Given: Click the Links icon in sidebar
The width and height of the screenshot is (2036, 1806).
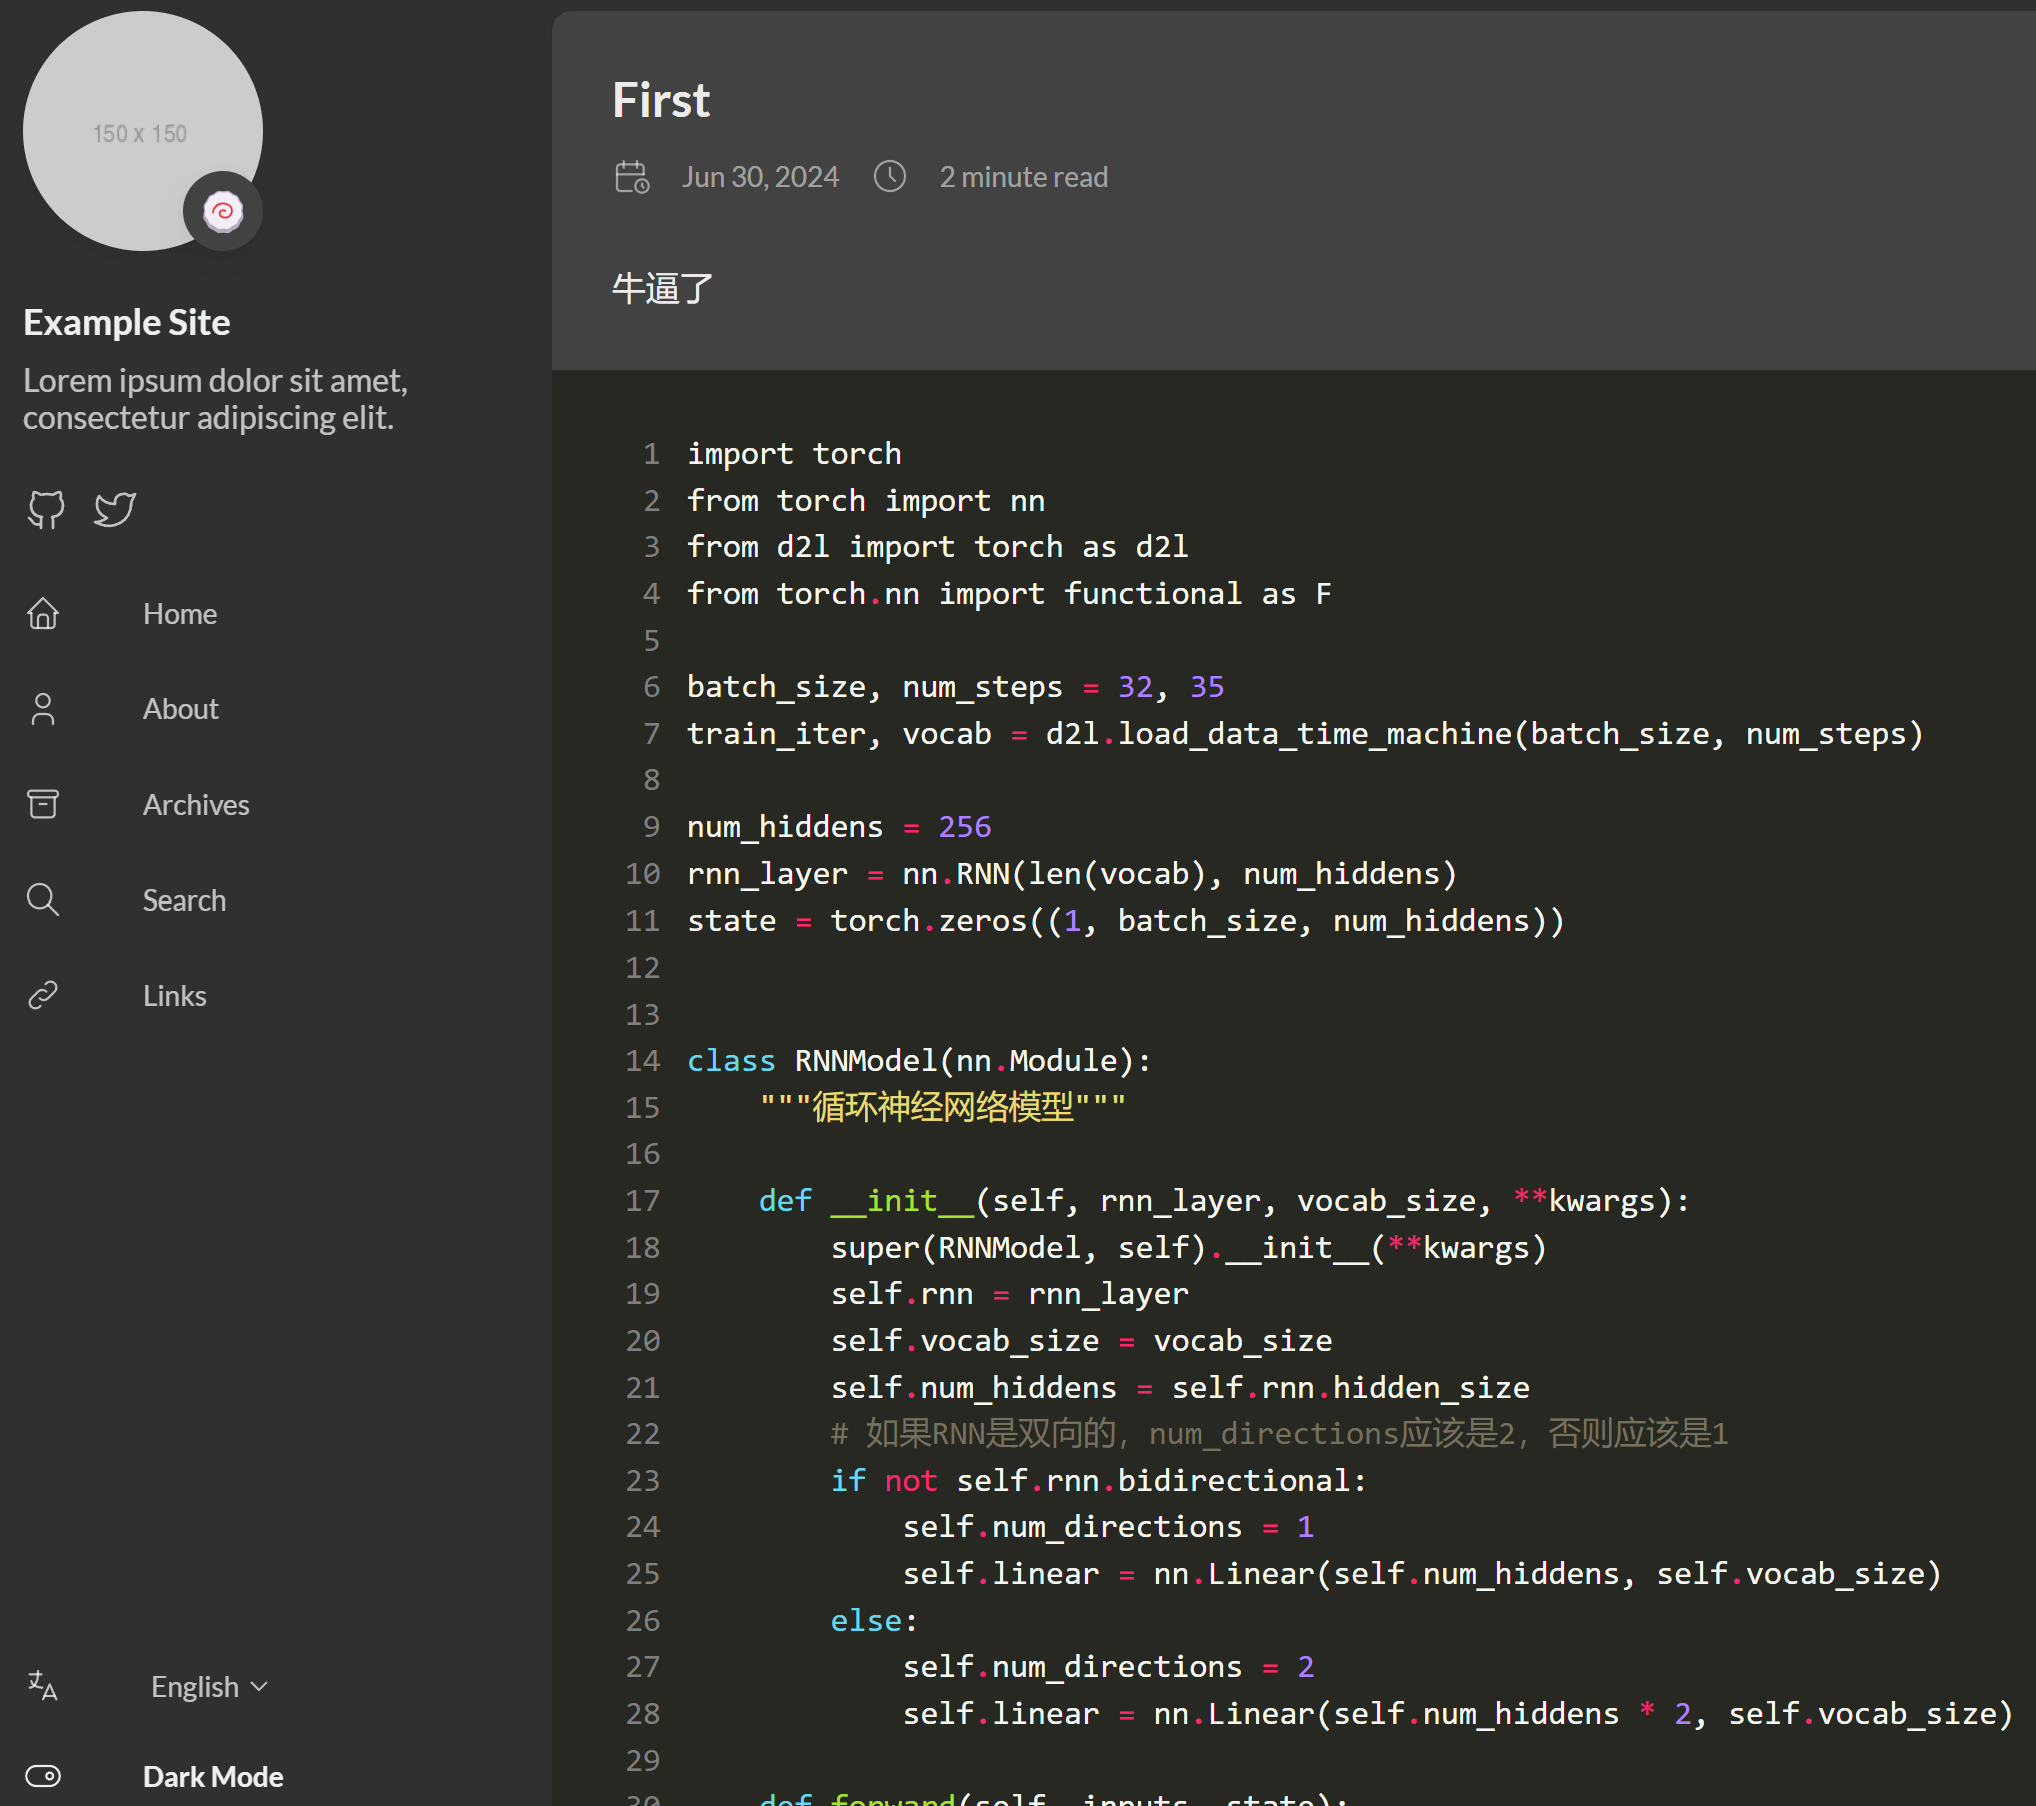Looking at the screenshot, I should tap(42, 995).
